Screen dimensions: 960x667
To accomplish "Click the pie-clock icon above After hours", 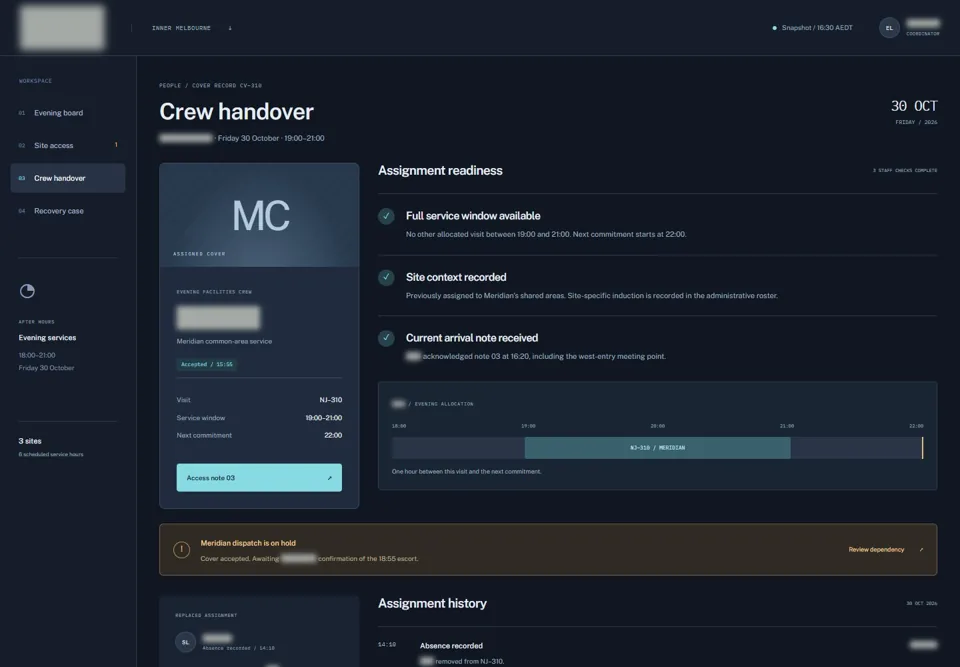I will click(27, 291).
